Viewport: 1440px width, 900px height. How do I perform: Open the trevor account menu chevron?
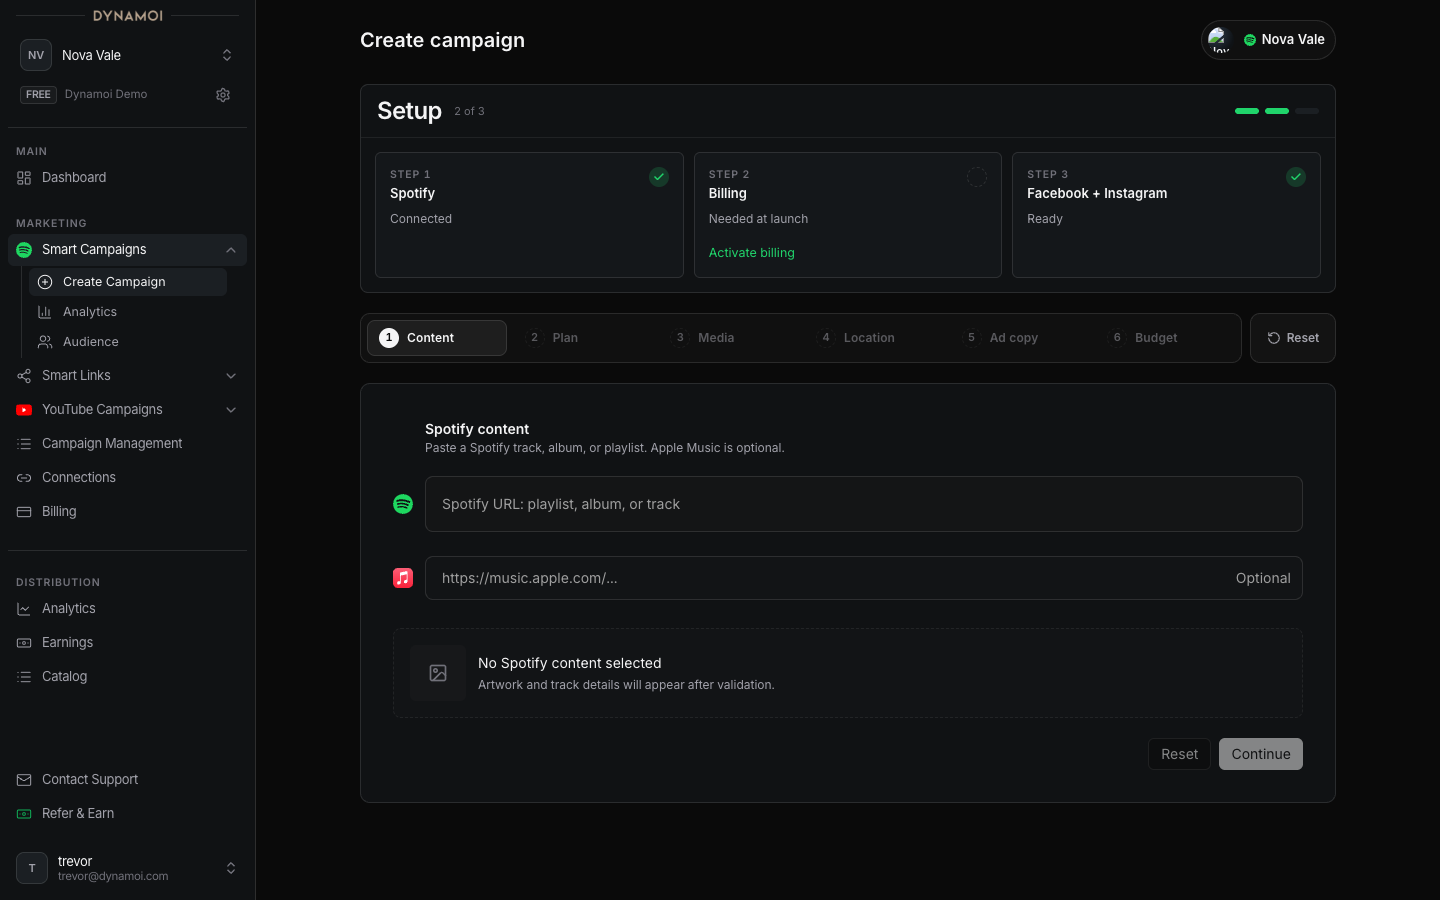231,868
